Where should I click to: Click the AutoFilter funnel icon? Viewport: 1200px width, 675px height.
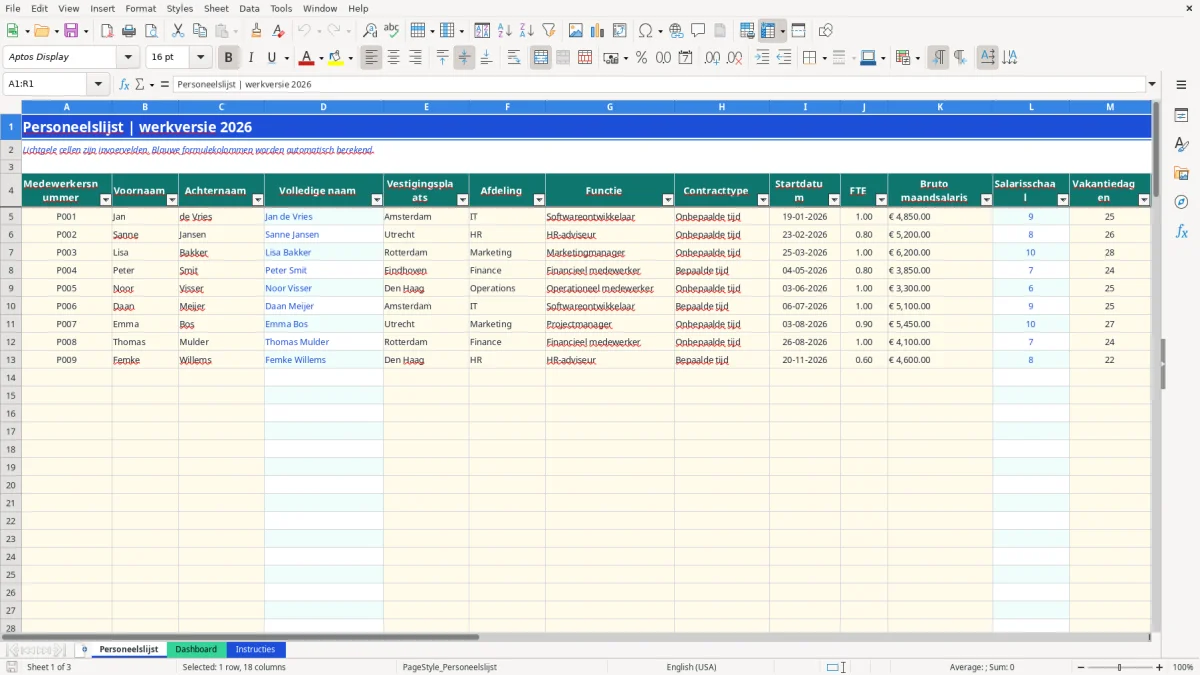pos(549,31)
